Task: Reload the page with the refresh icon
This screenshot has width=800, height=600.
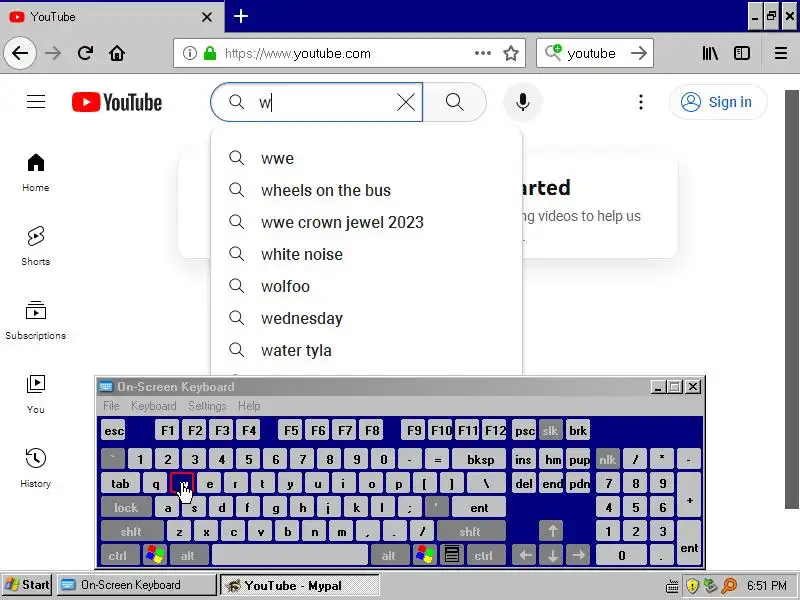Action: click(85, 53)
